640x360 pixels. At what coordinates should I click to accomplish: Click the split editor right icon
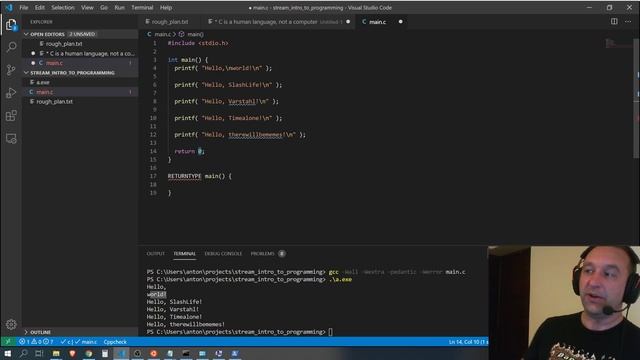click(x=614, y=22)
